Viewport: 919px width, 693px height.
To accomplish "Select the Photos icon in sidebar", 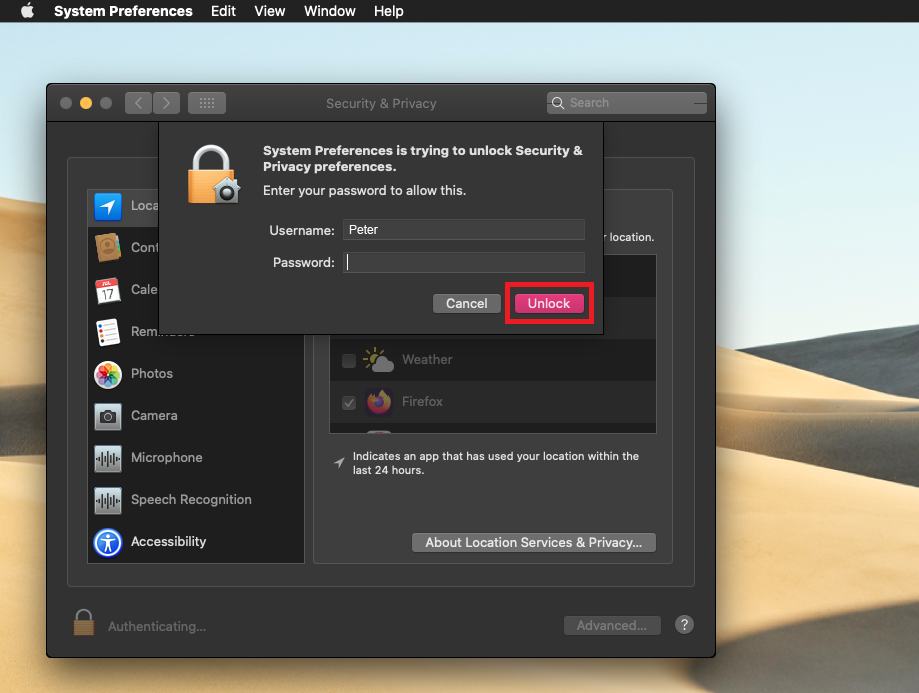I will click(108, 374).
